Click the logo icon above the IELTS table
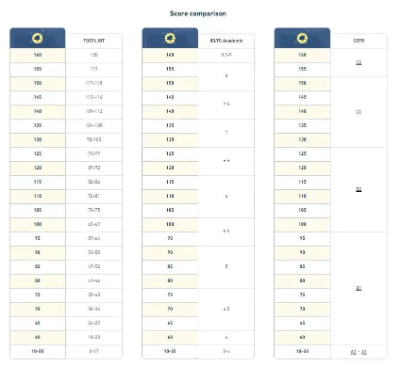Image resolution: width=399 pixels, height=378 pixels. [x=170, y=38]
